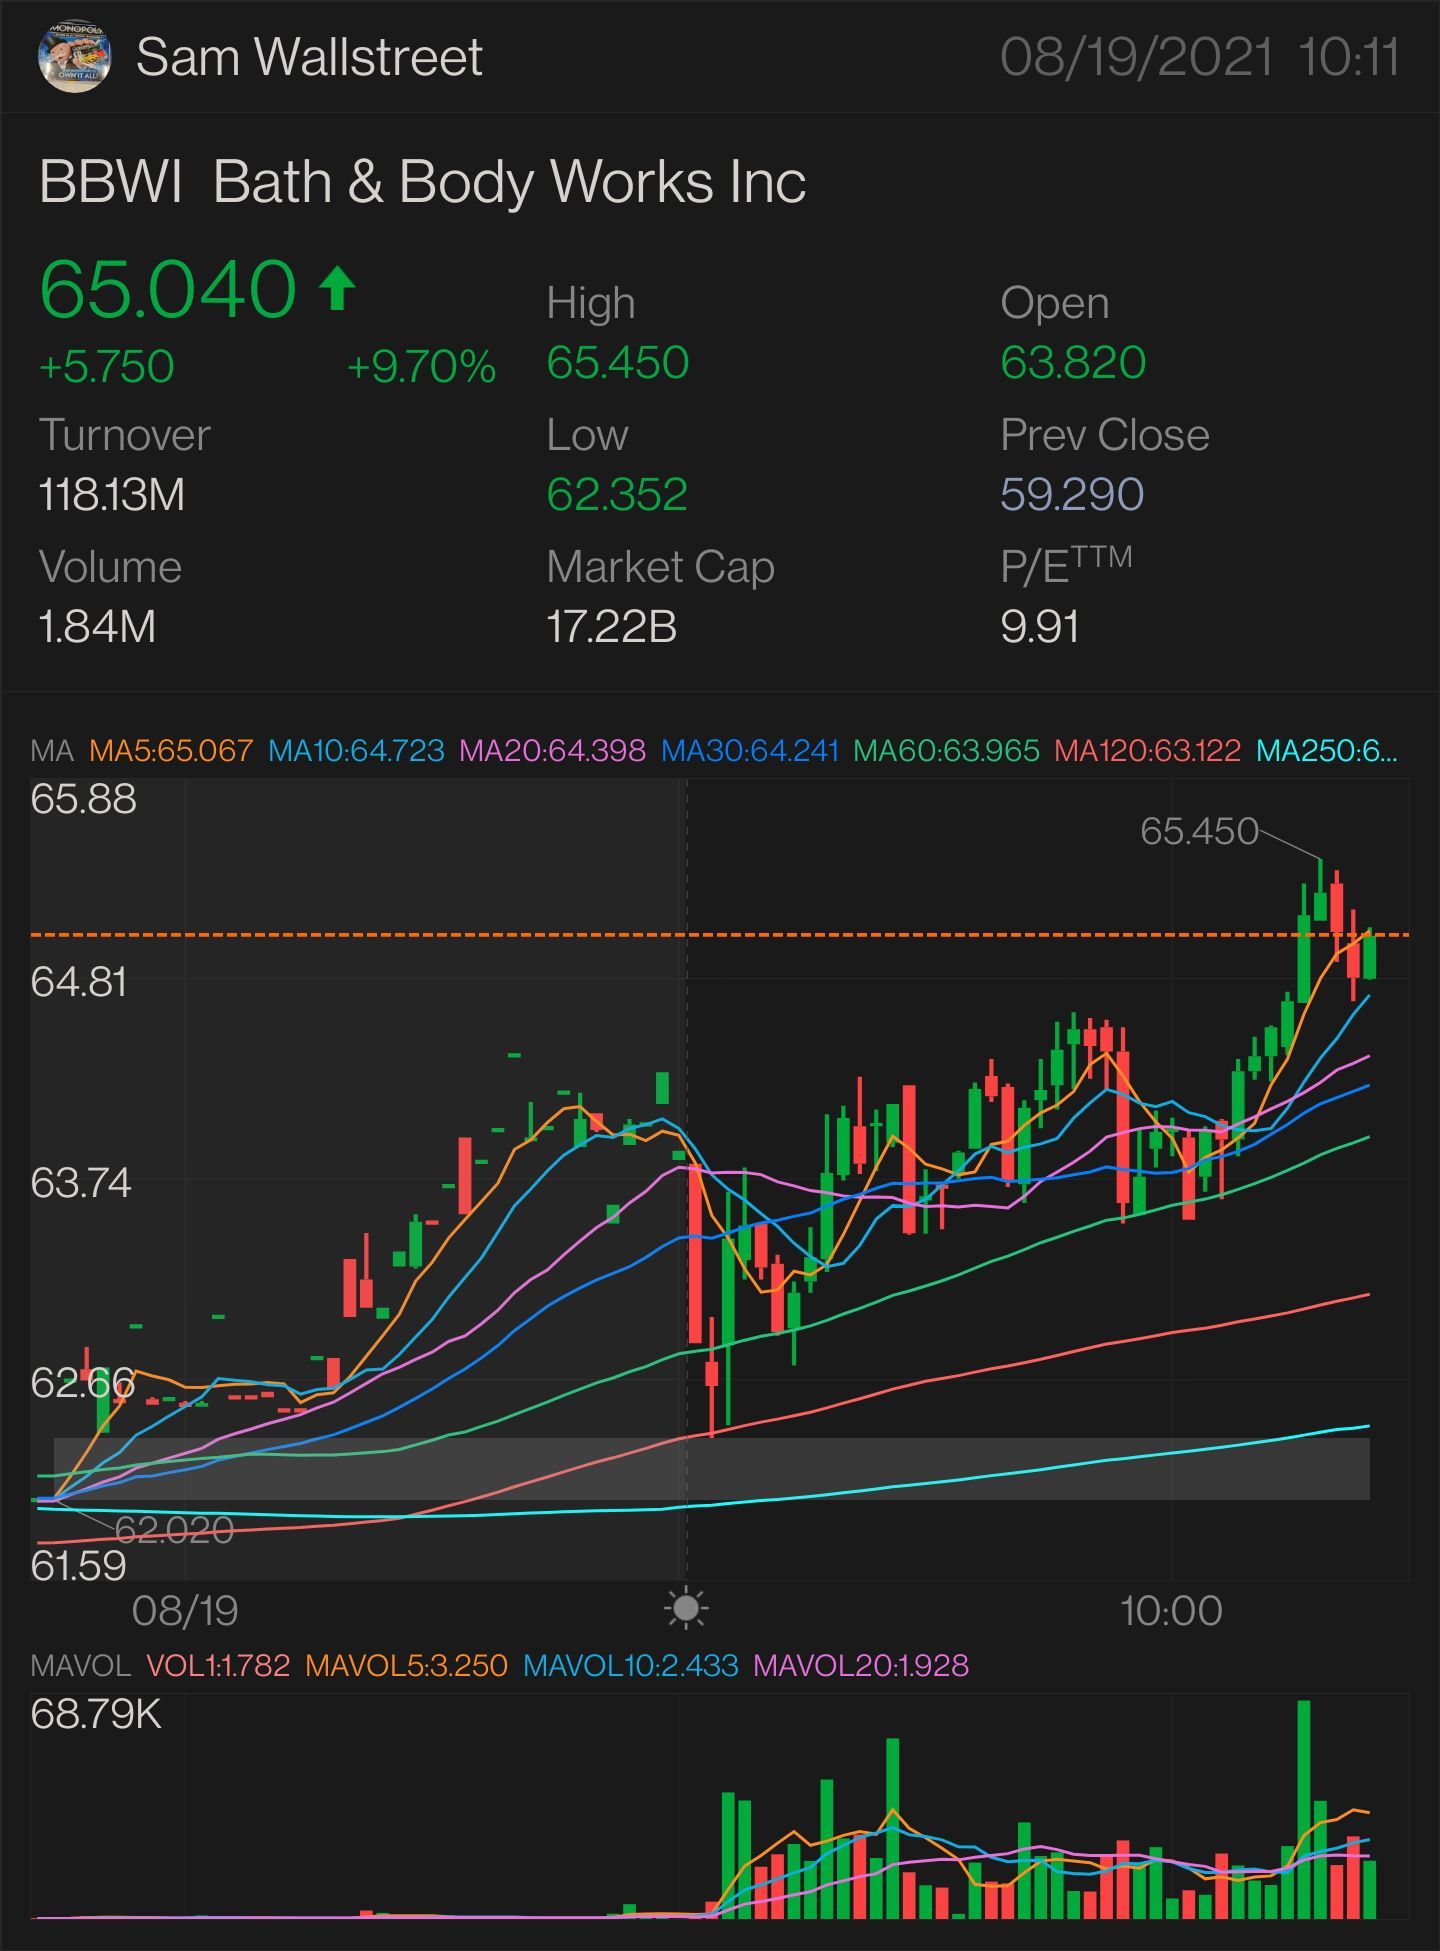Select BBWI Bath & Body Works Inc title

(x=422, y=182)
